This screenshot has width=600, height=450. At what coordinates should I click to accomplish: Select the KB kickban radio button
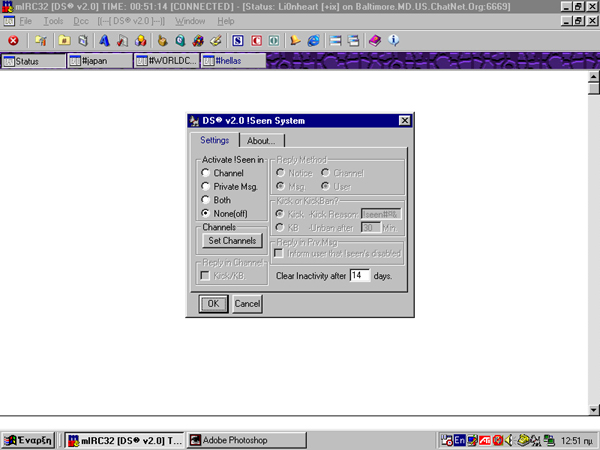click(x=280, y=228)
